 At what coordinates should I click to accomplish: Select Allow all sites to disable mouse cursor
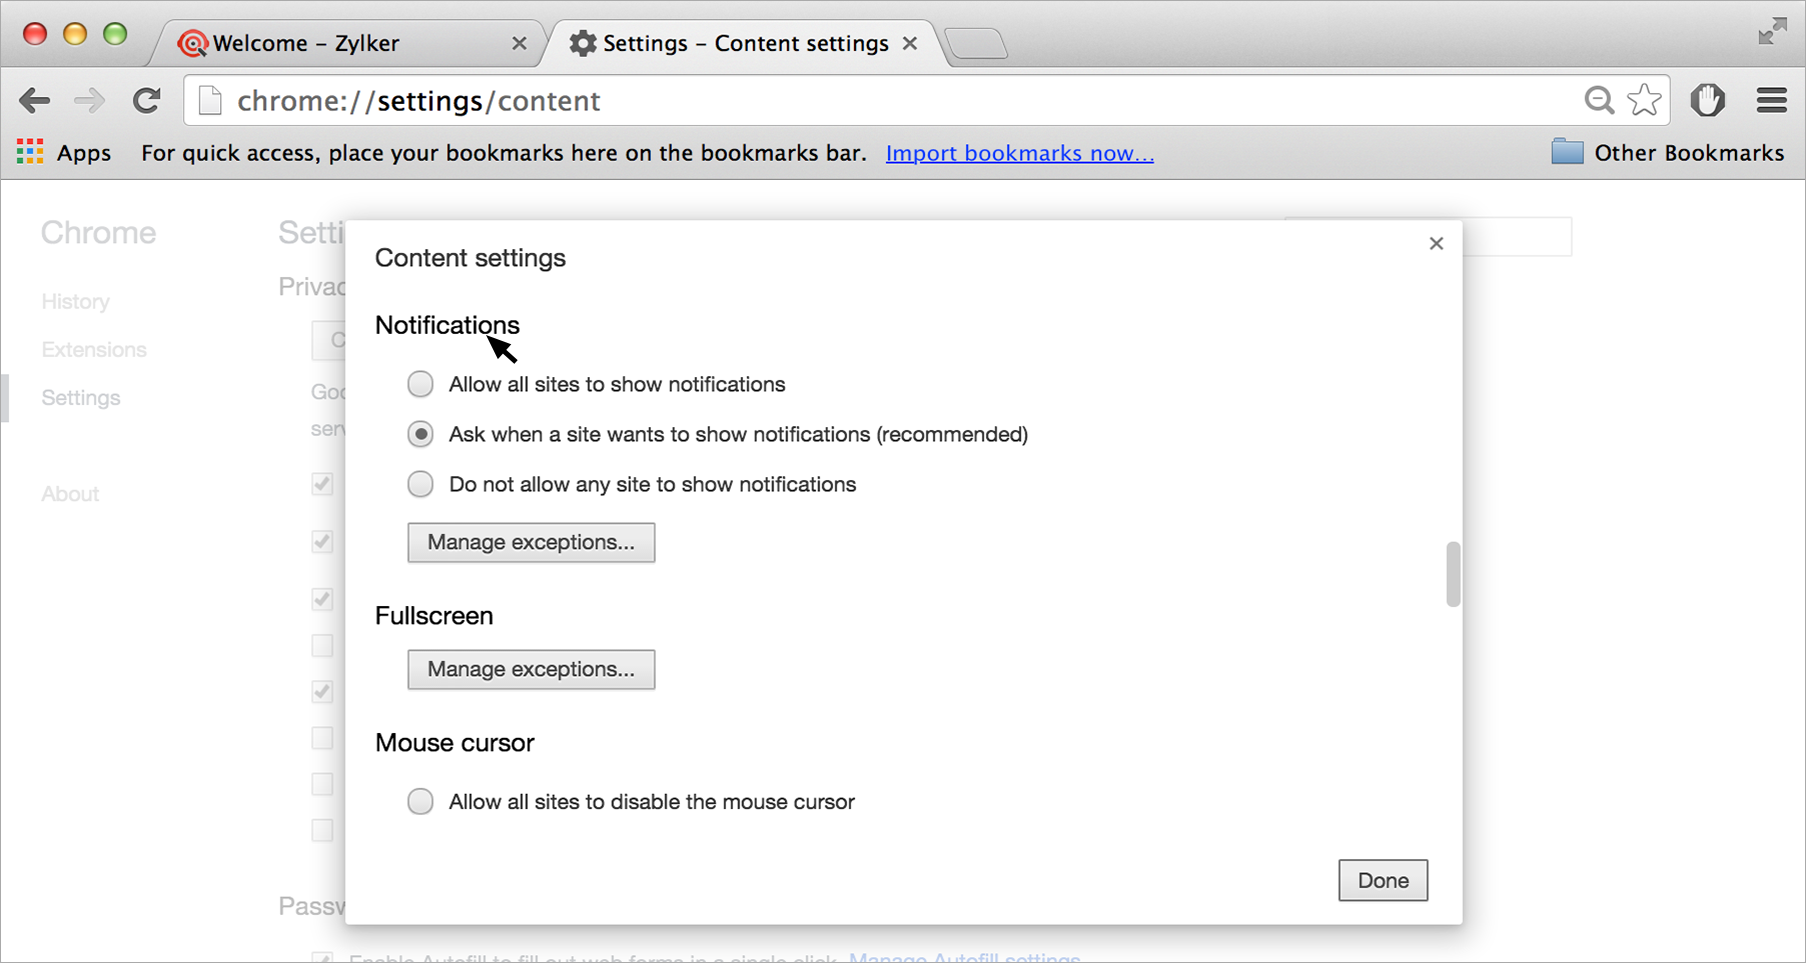point(421,802)
